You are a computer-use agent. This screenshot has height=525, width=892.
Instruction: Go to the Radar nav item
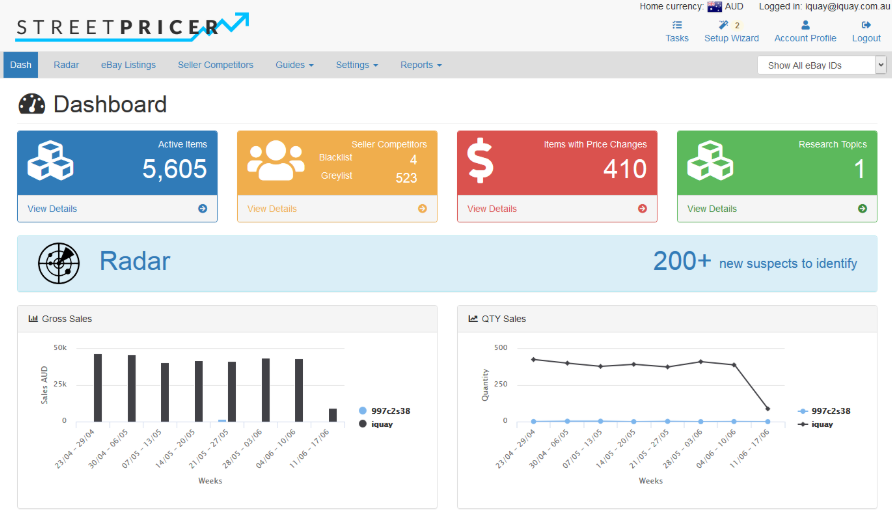click(x=66, y=65)
